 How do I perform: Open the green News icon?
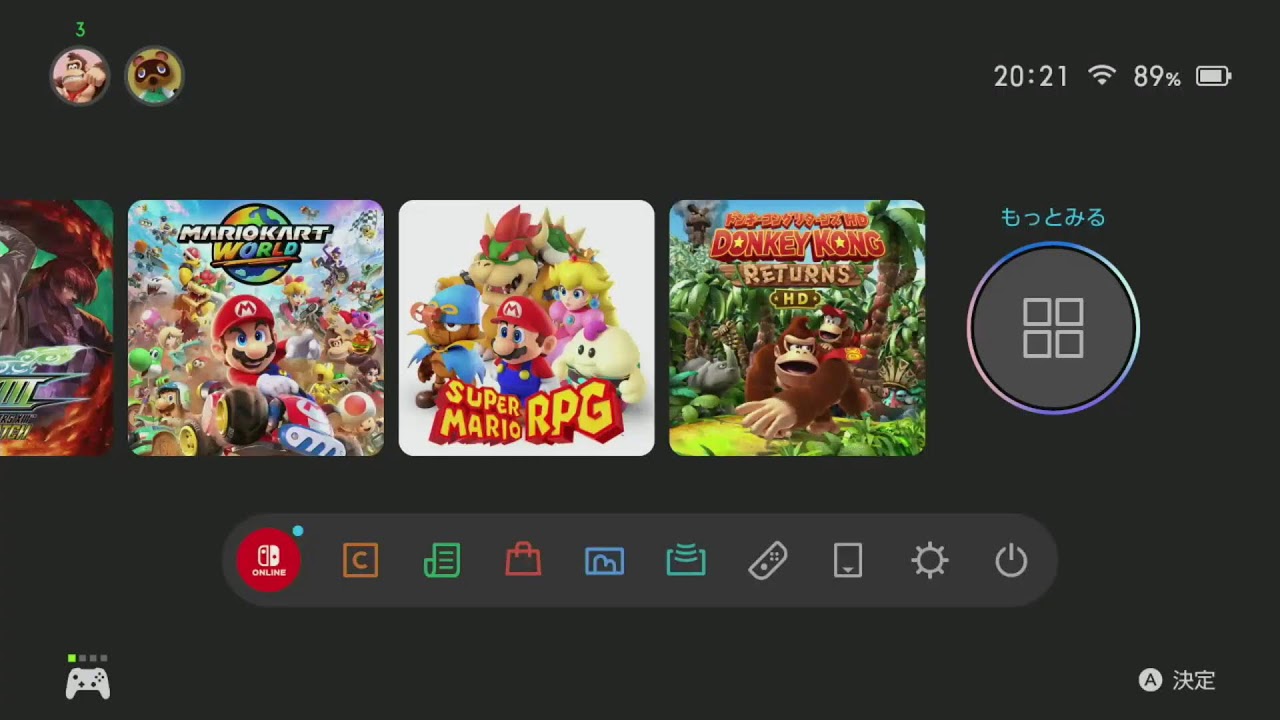pyautogui.click(x=442, y=561)
